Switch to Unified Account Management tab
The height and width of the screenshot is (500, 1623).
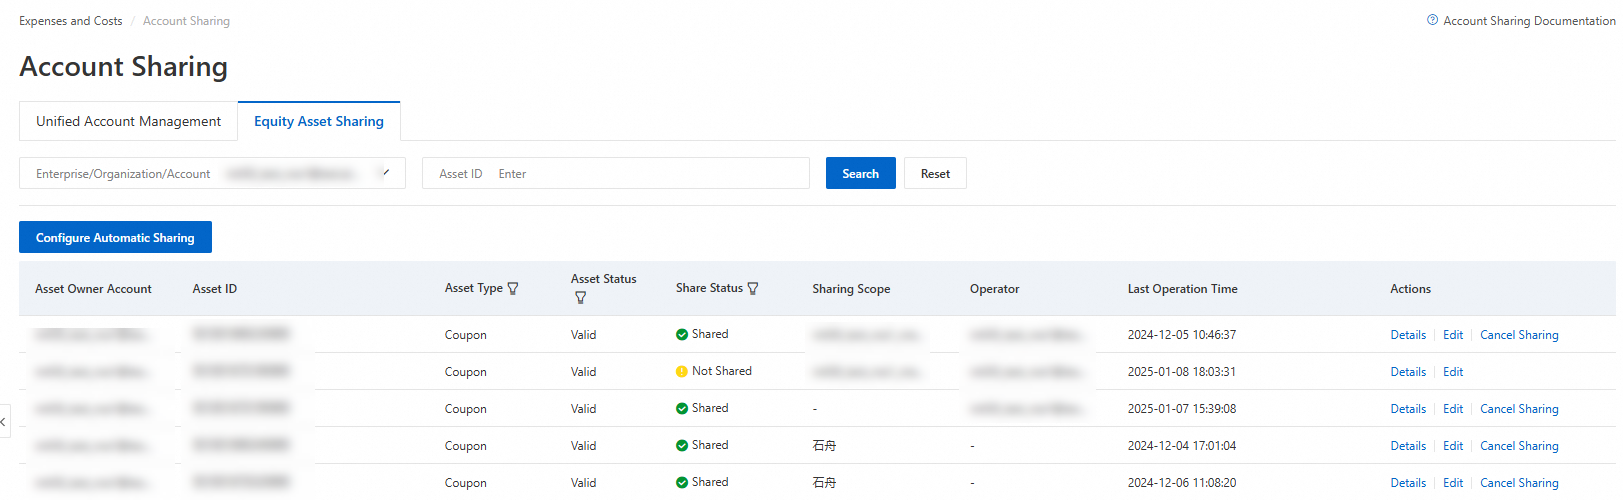click(128, 121)
